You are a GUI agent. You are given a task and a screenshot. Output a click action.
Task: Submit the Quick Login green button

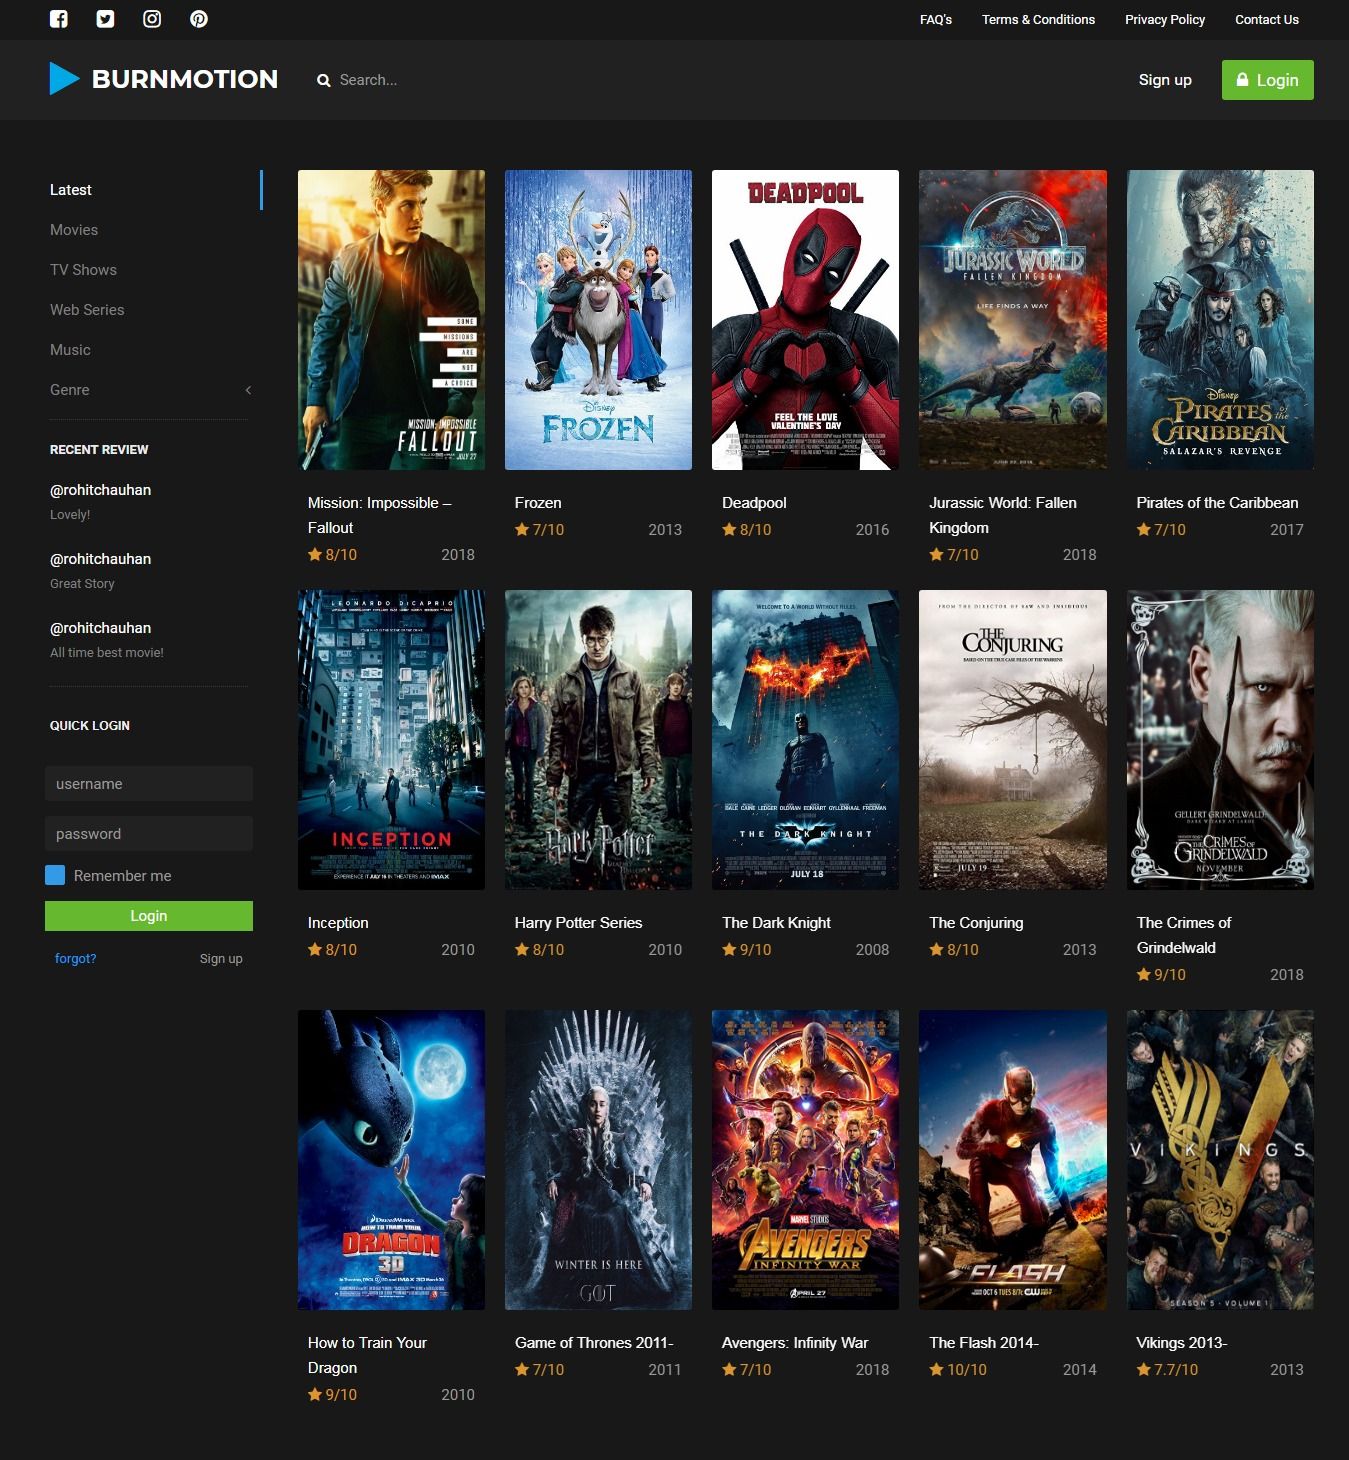[x=149, y=916]
